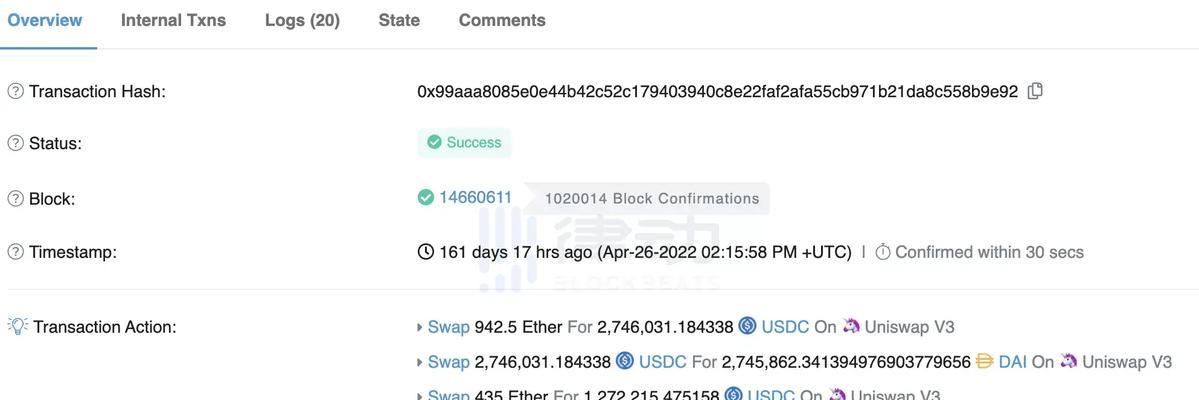Click stopwatch icon near Confirmed within 30 secs
The image size is (1199, 400).
pyautogui.click(x=882, y=252)
